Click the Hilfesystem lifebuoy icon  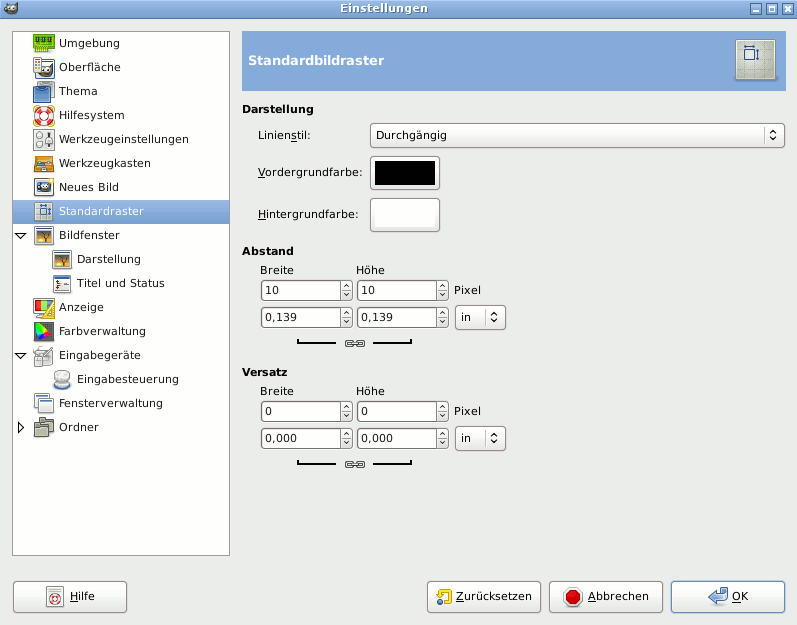point(44,115)
